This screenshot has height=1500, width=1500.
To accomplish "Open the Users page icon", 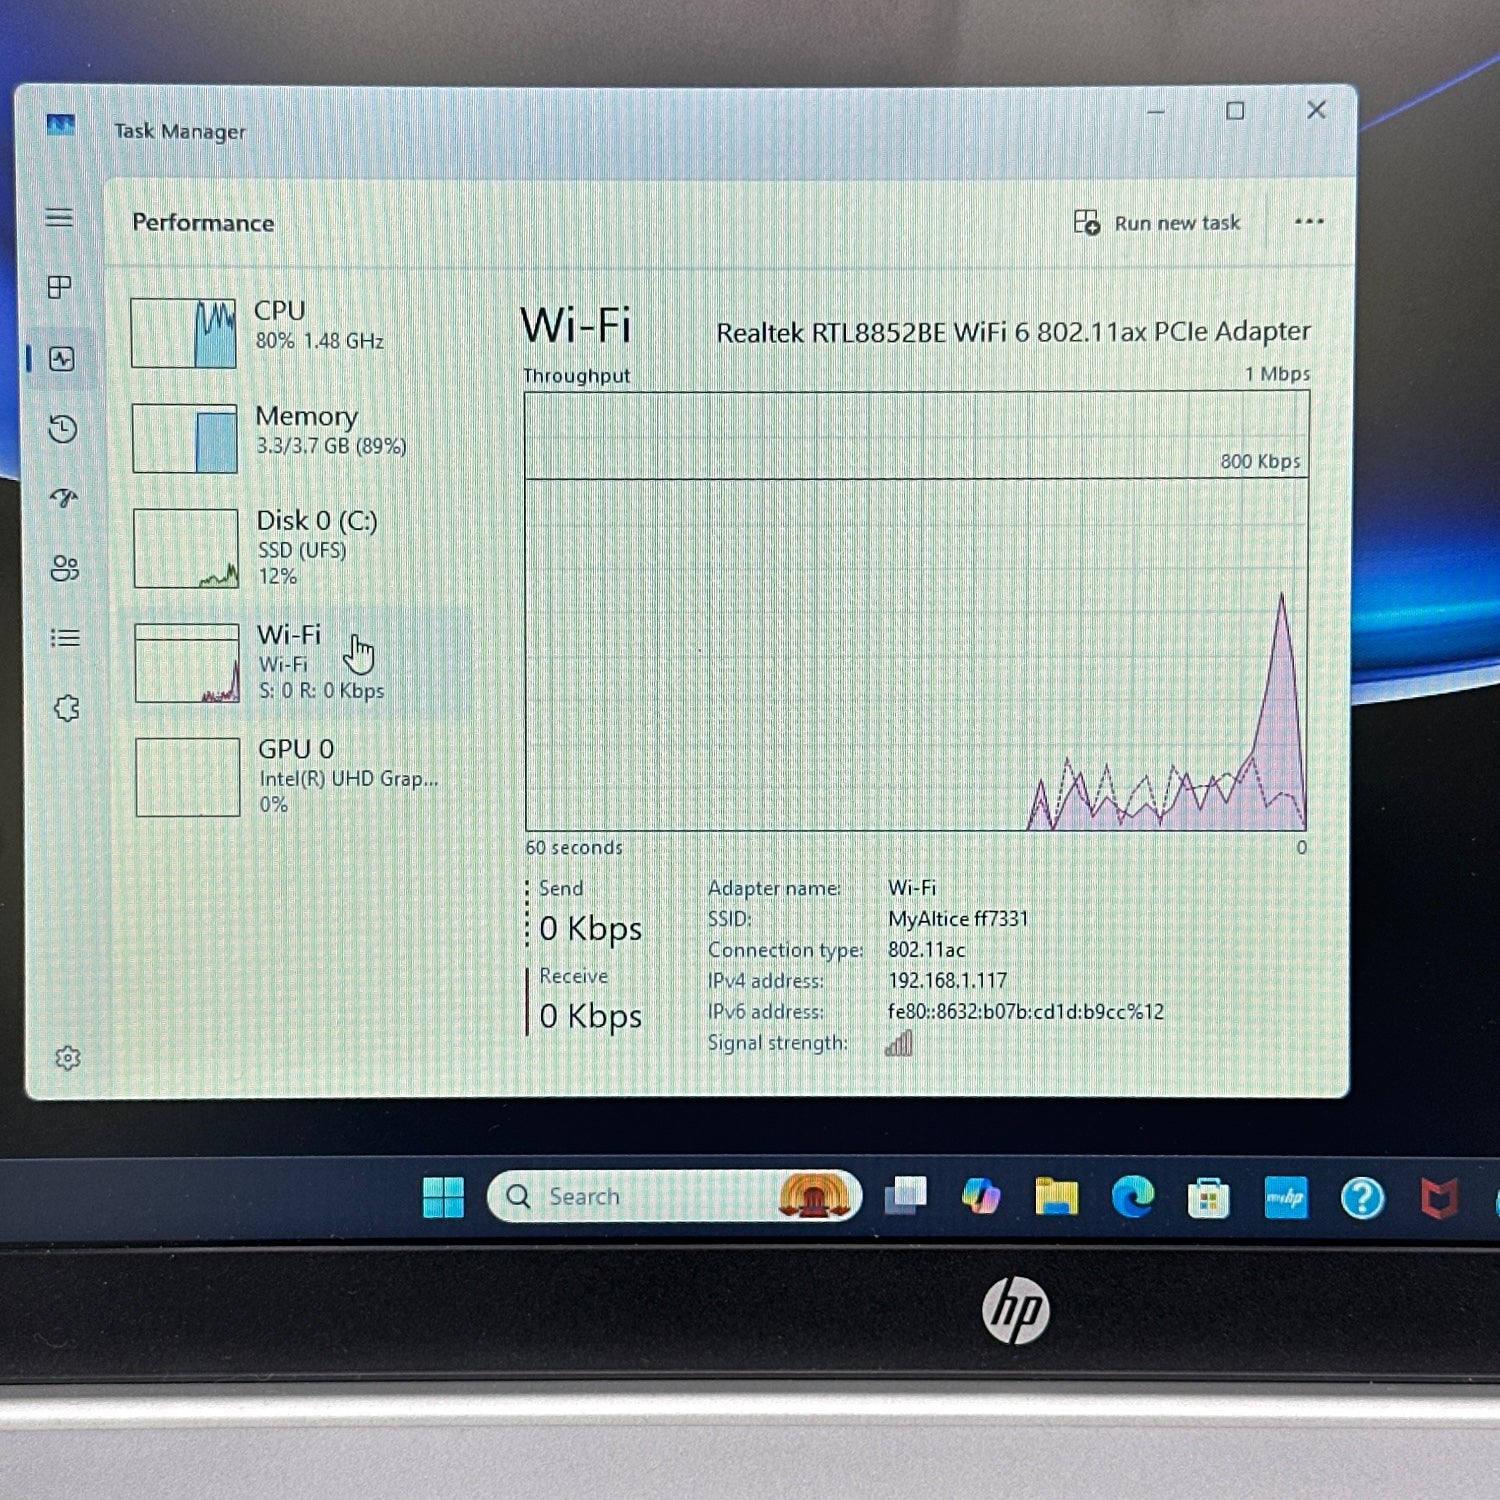I will coord(65,568).
